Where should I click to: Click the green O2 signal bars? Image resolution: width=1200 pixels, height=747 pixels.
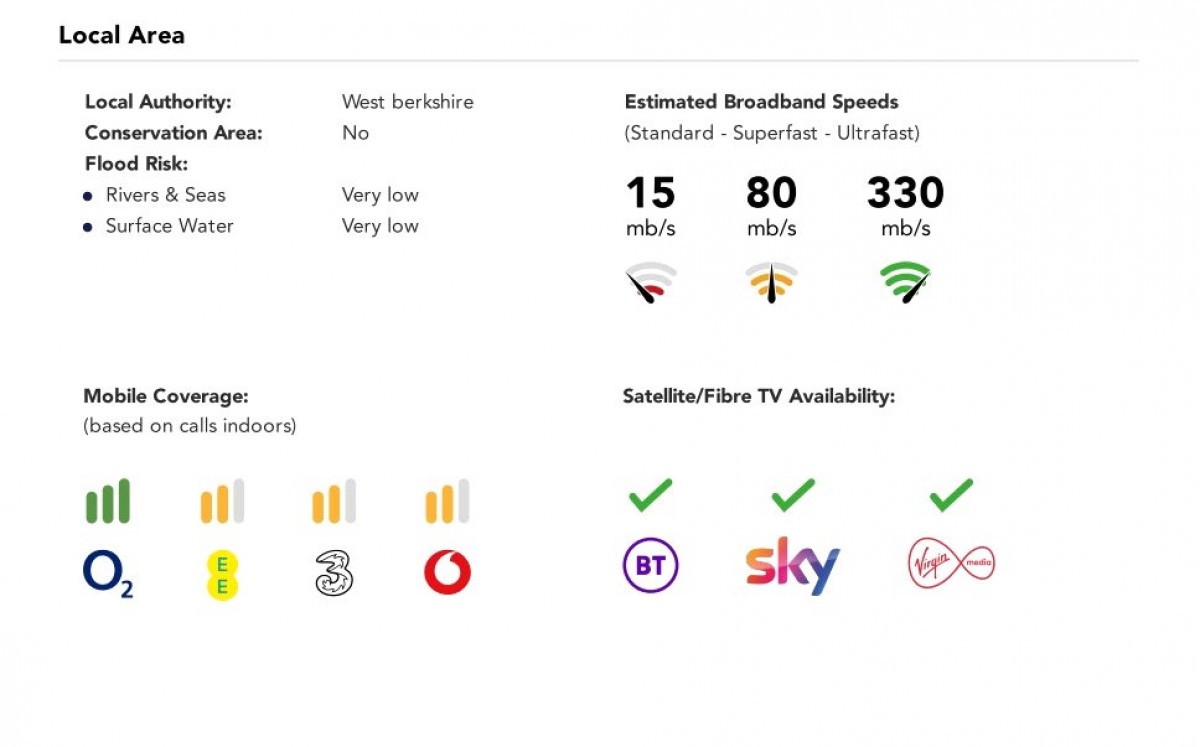pos(108,501)
